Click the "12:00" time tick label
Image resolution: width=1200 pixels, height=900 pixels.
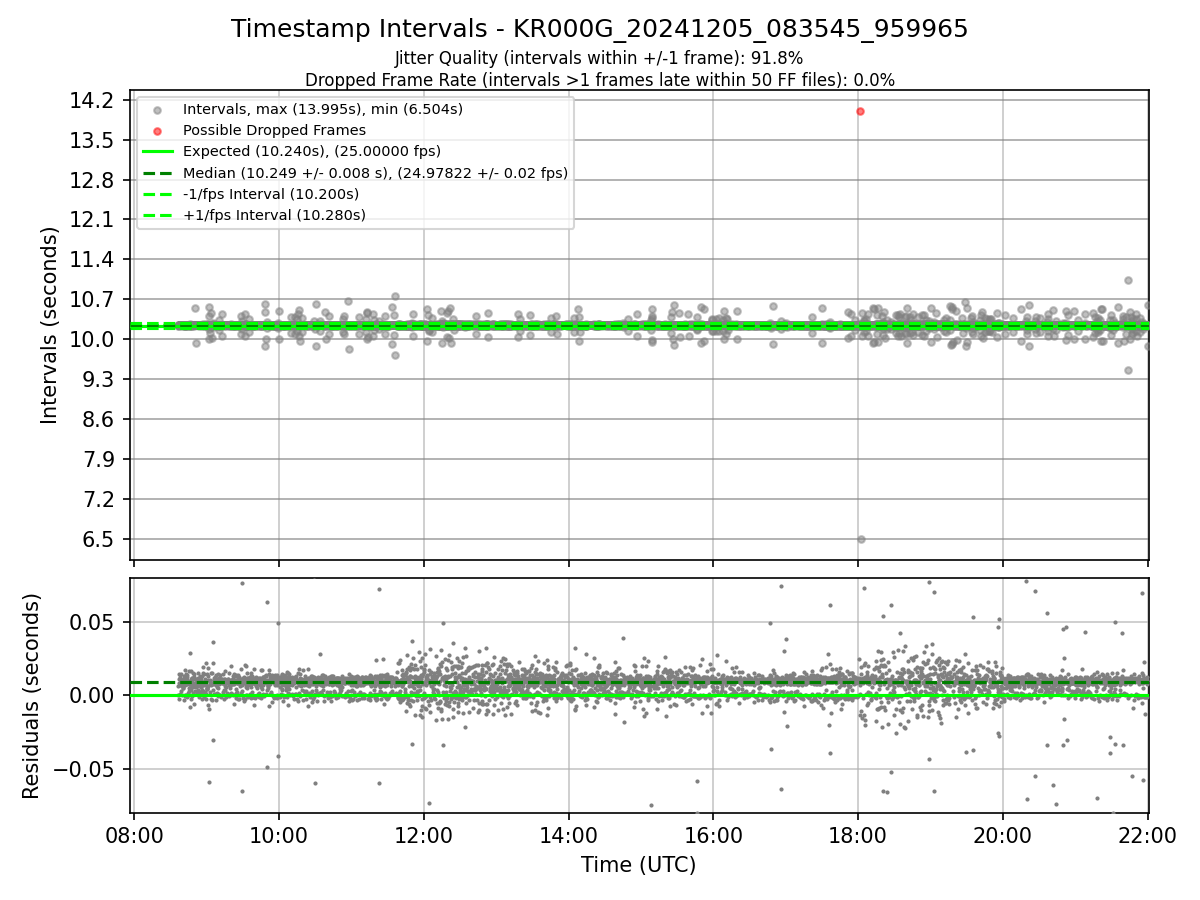point(424,836)
